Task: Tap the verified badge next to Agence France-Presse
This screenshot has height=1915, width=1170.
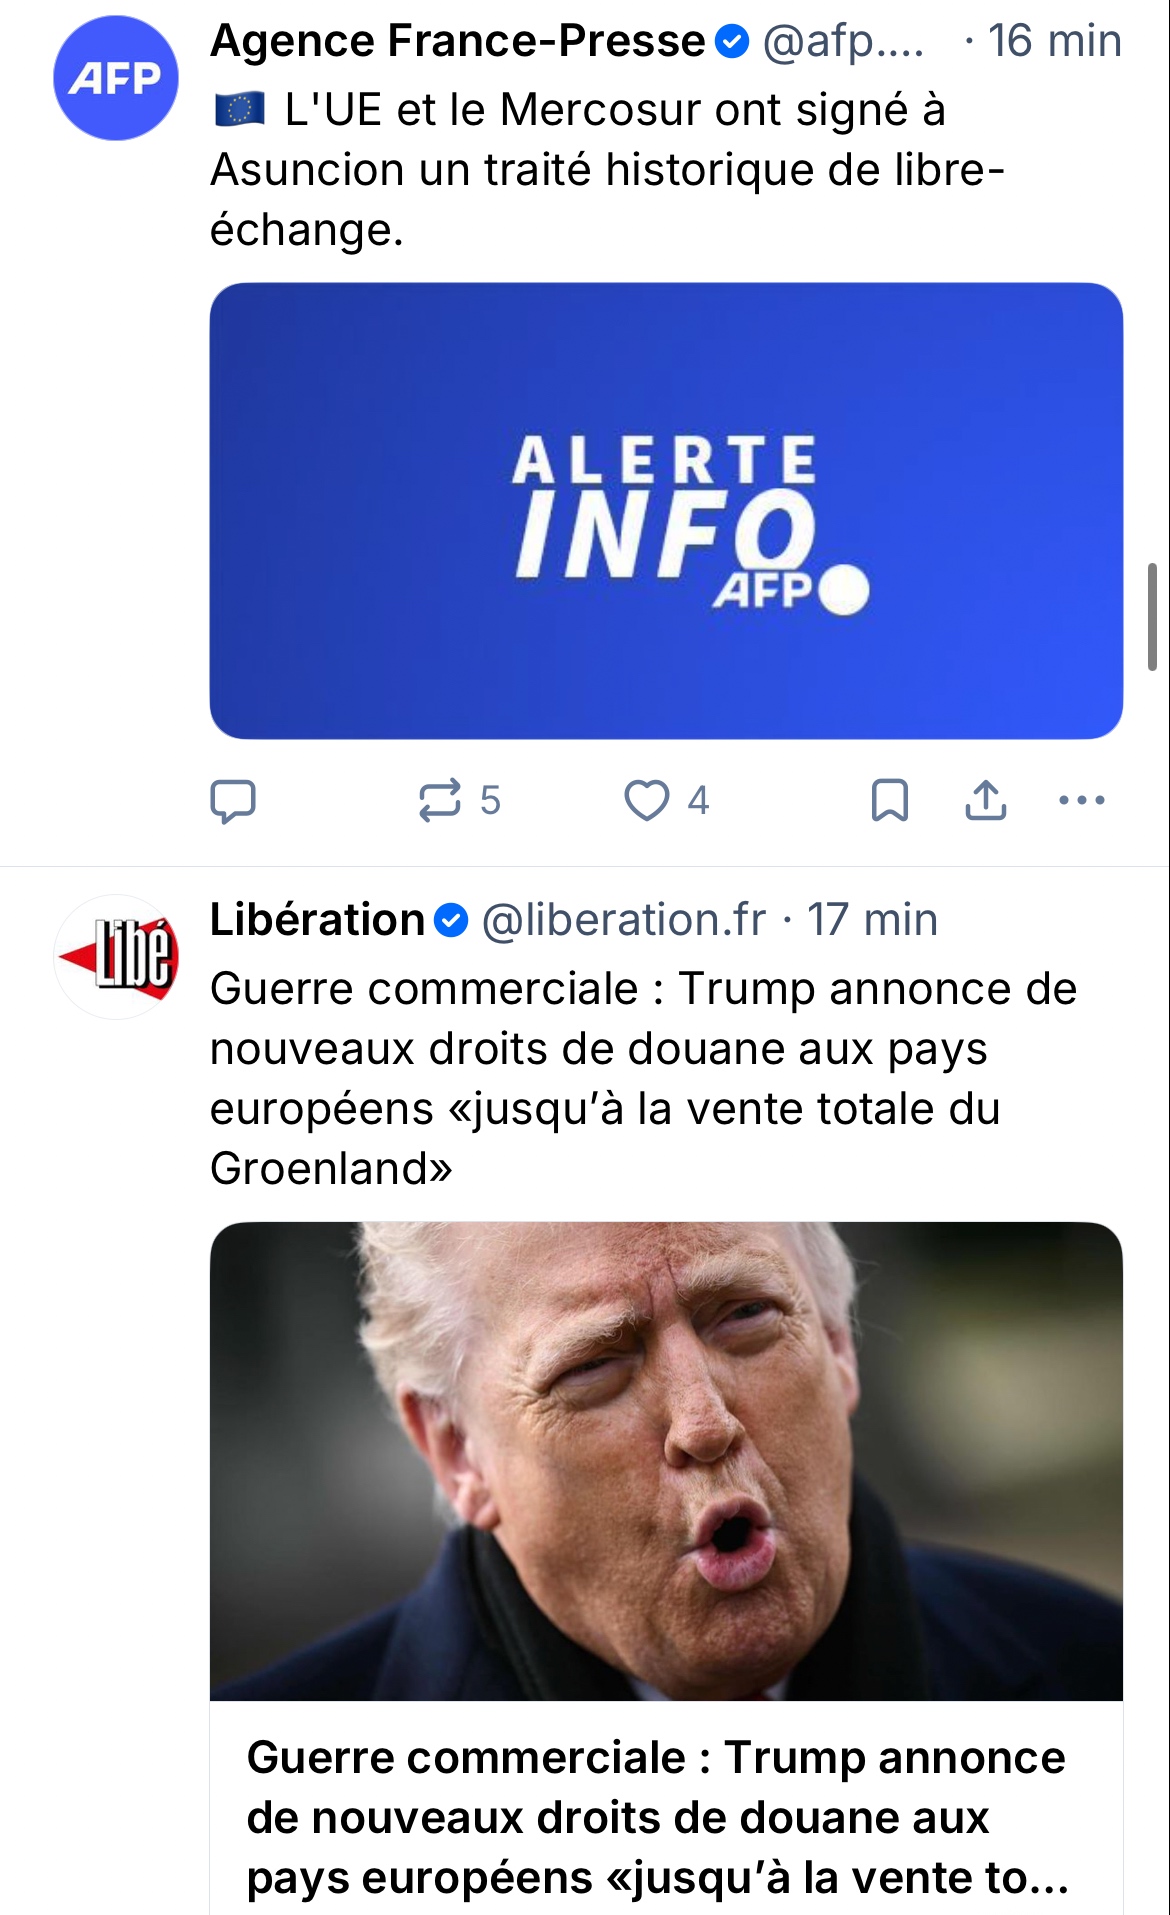Action: pyautogui.click(x=732, y=42)
